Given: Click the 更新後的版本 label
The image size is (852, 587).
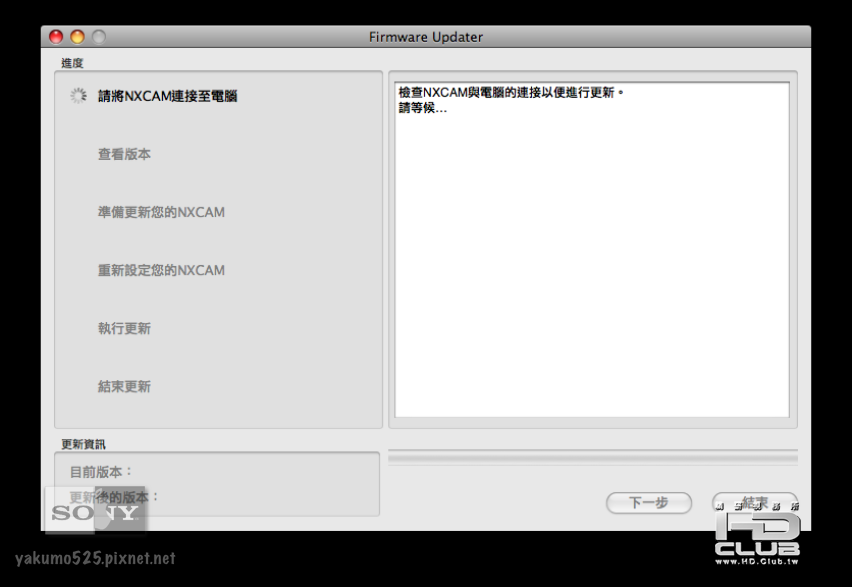Looking at the screenshot, I should click(x=114, y=497).
